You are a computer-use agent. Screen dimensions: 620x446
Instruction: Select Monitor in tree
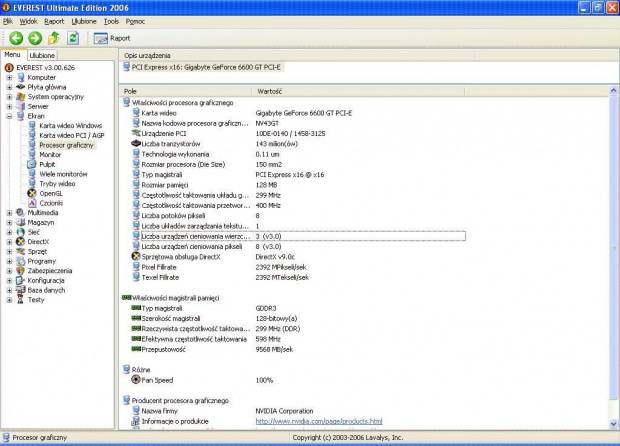[x=50, y=155]
